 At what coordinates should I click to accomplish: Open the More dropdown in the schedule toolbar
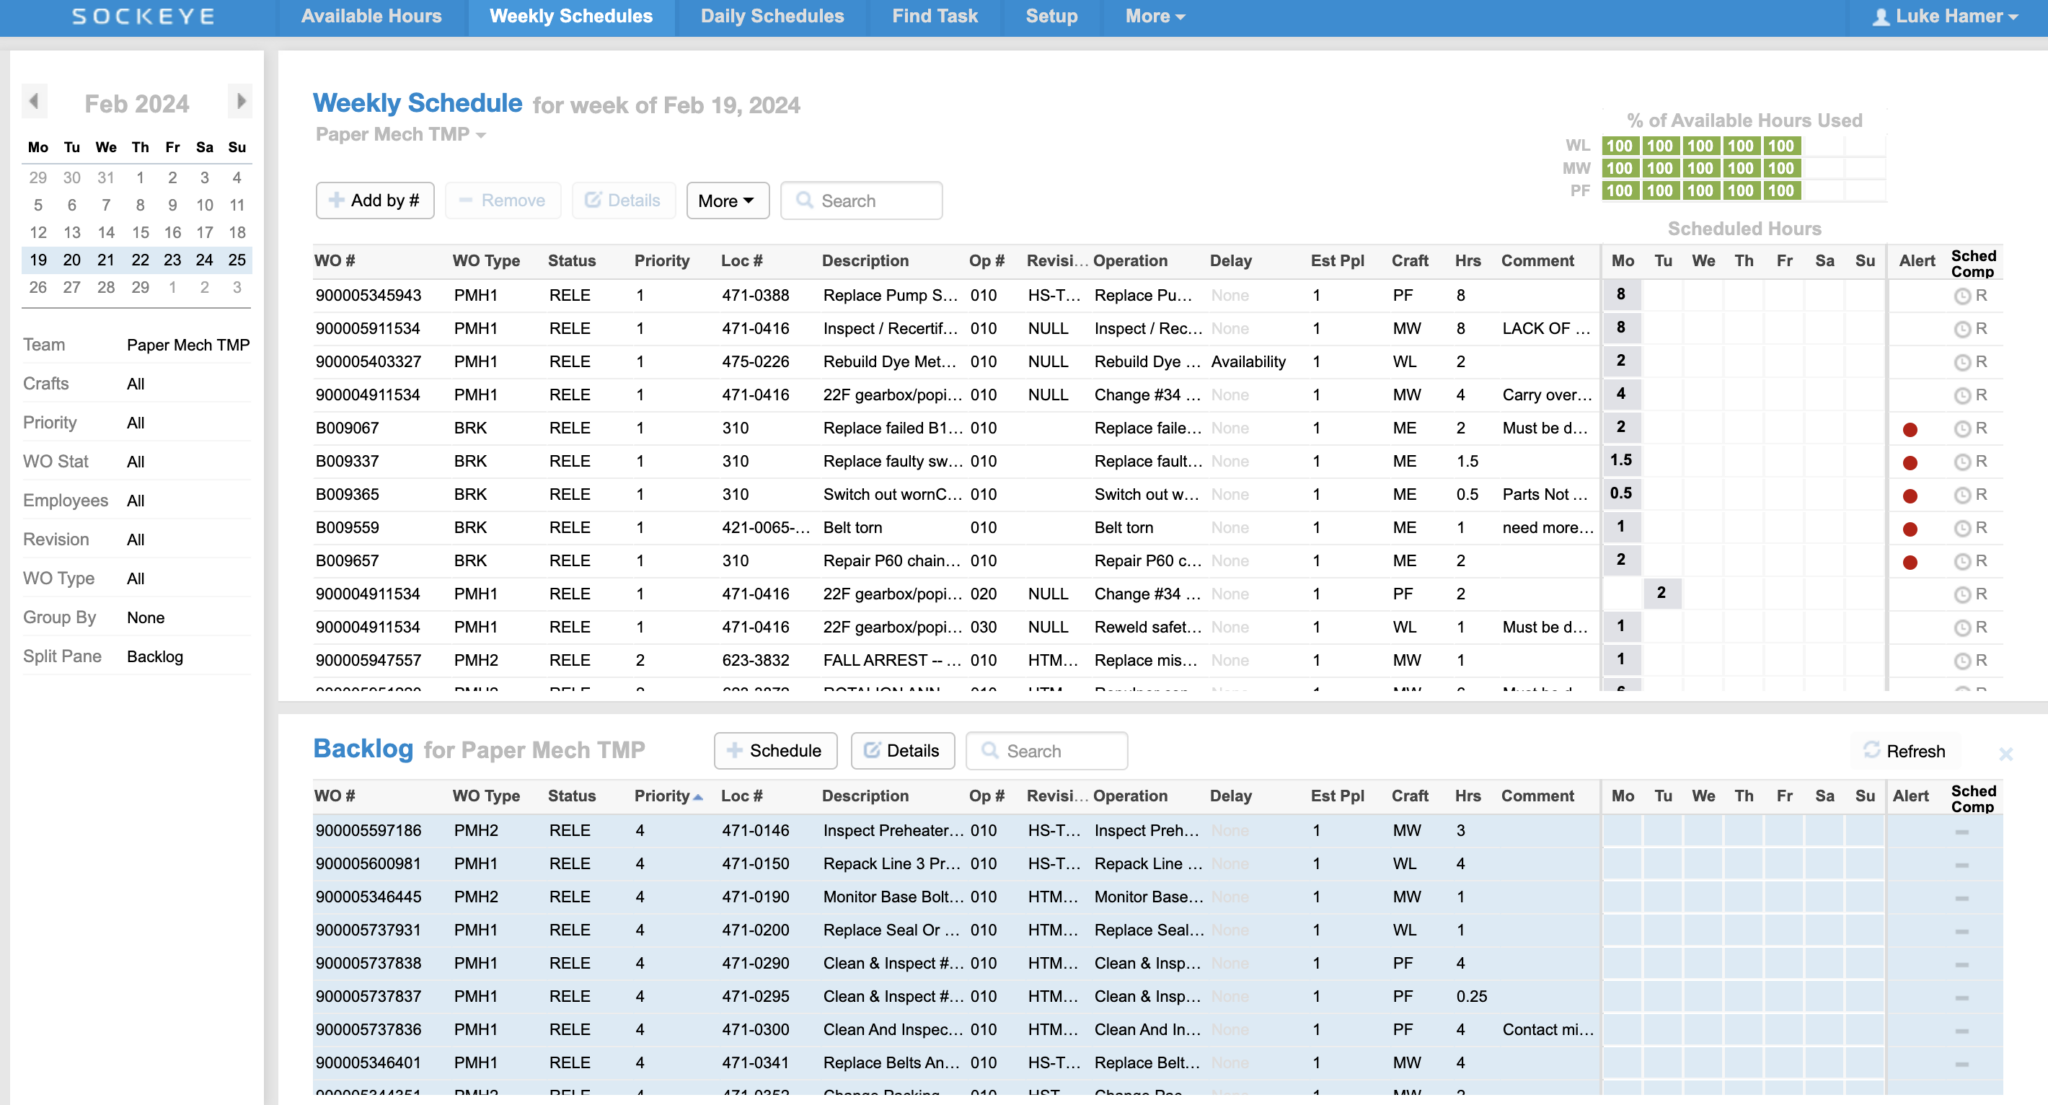[727, 200]
